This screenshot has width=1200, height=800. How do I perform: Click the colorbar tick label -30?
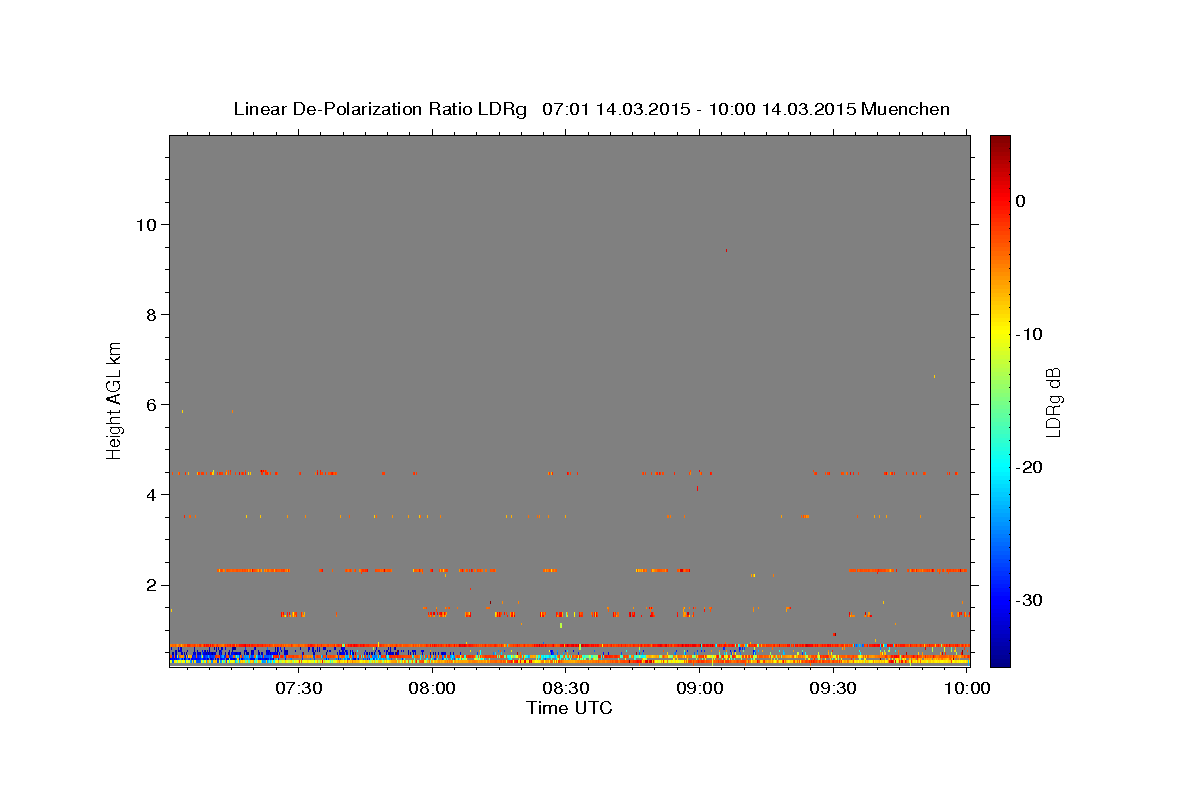[1029, 600]
